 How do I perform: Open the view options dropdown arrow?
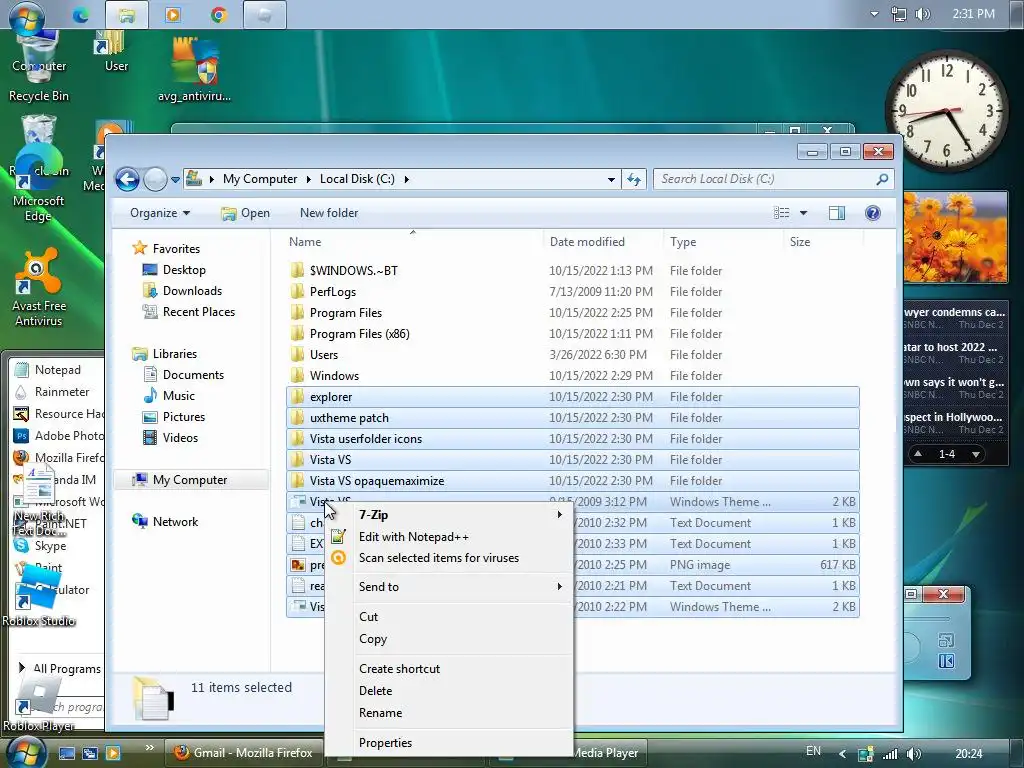click(x=803, y=213)
